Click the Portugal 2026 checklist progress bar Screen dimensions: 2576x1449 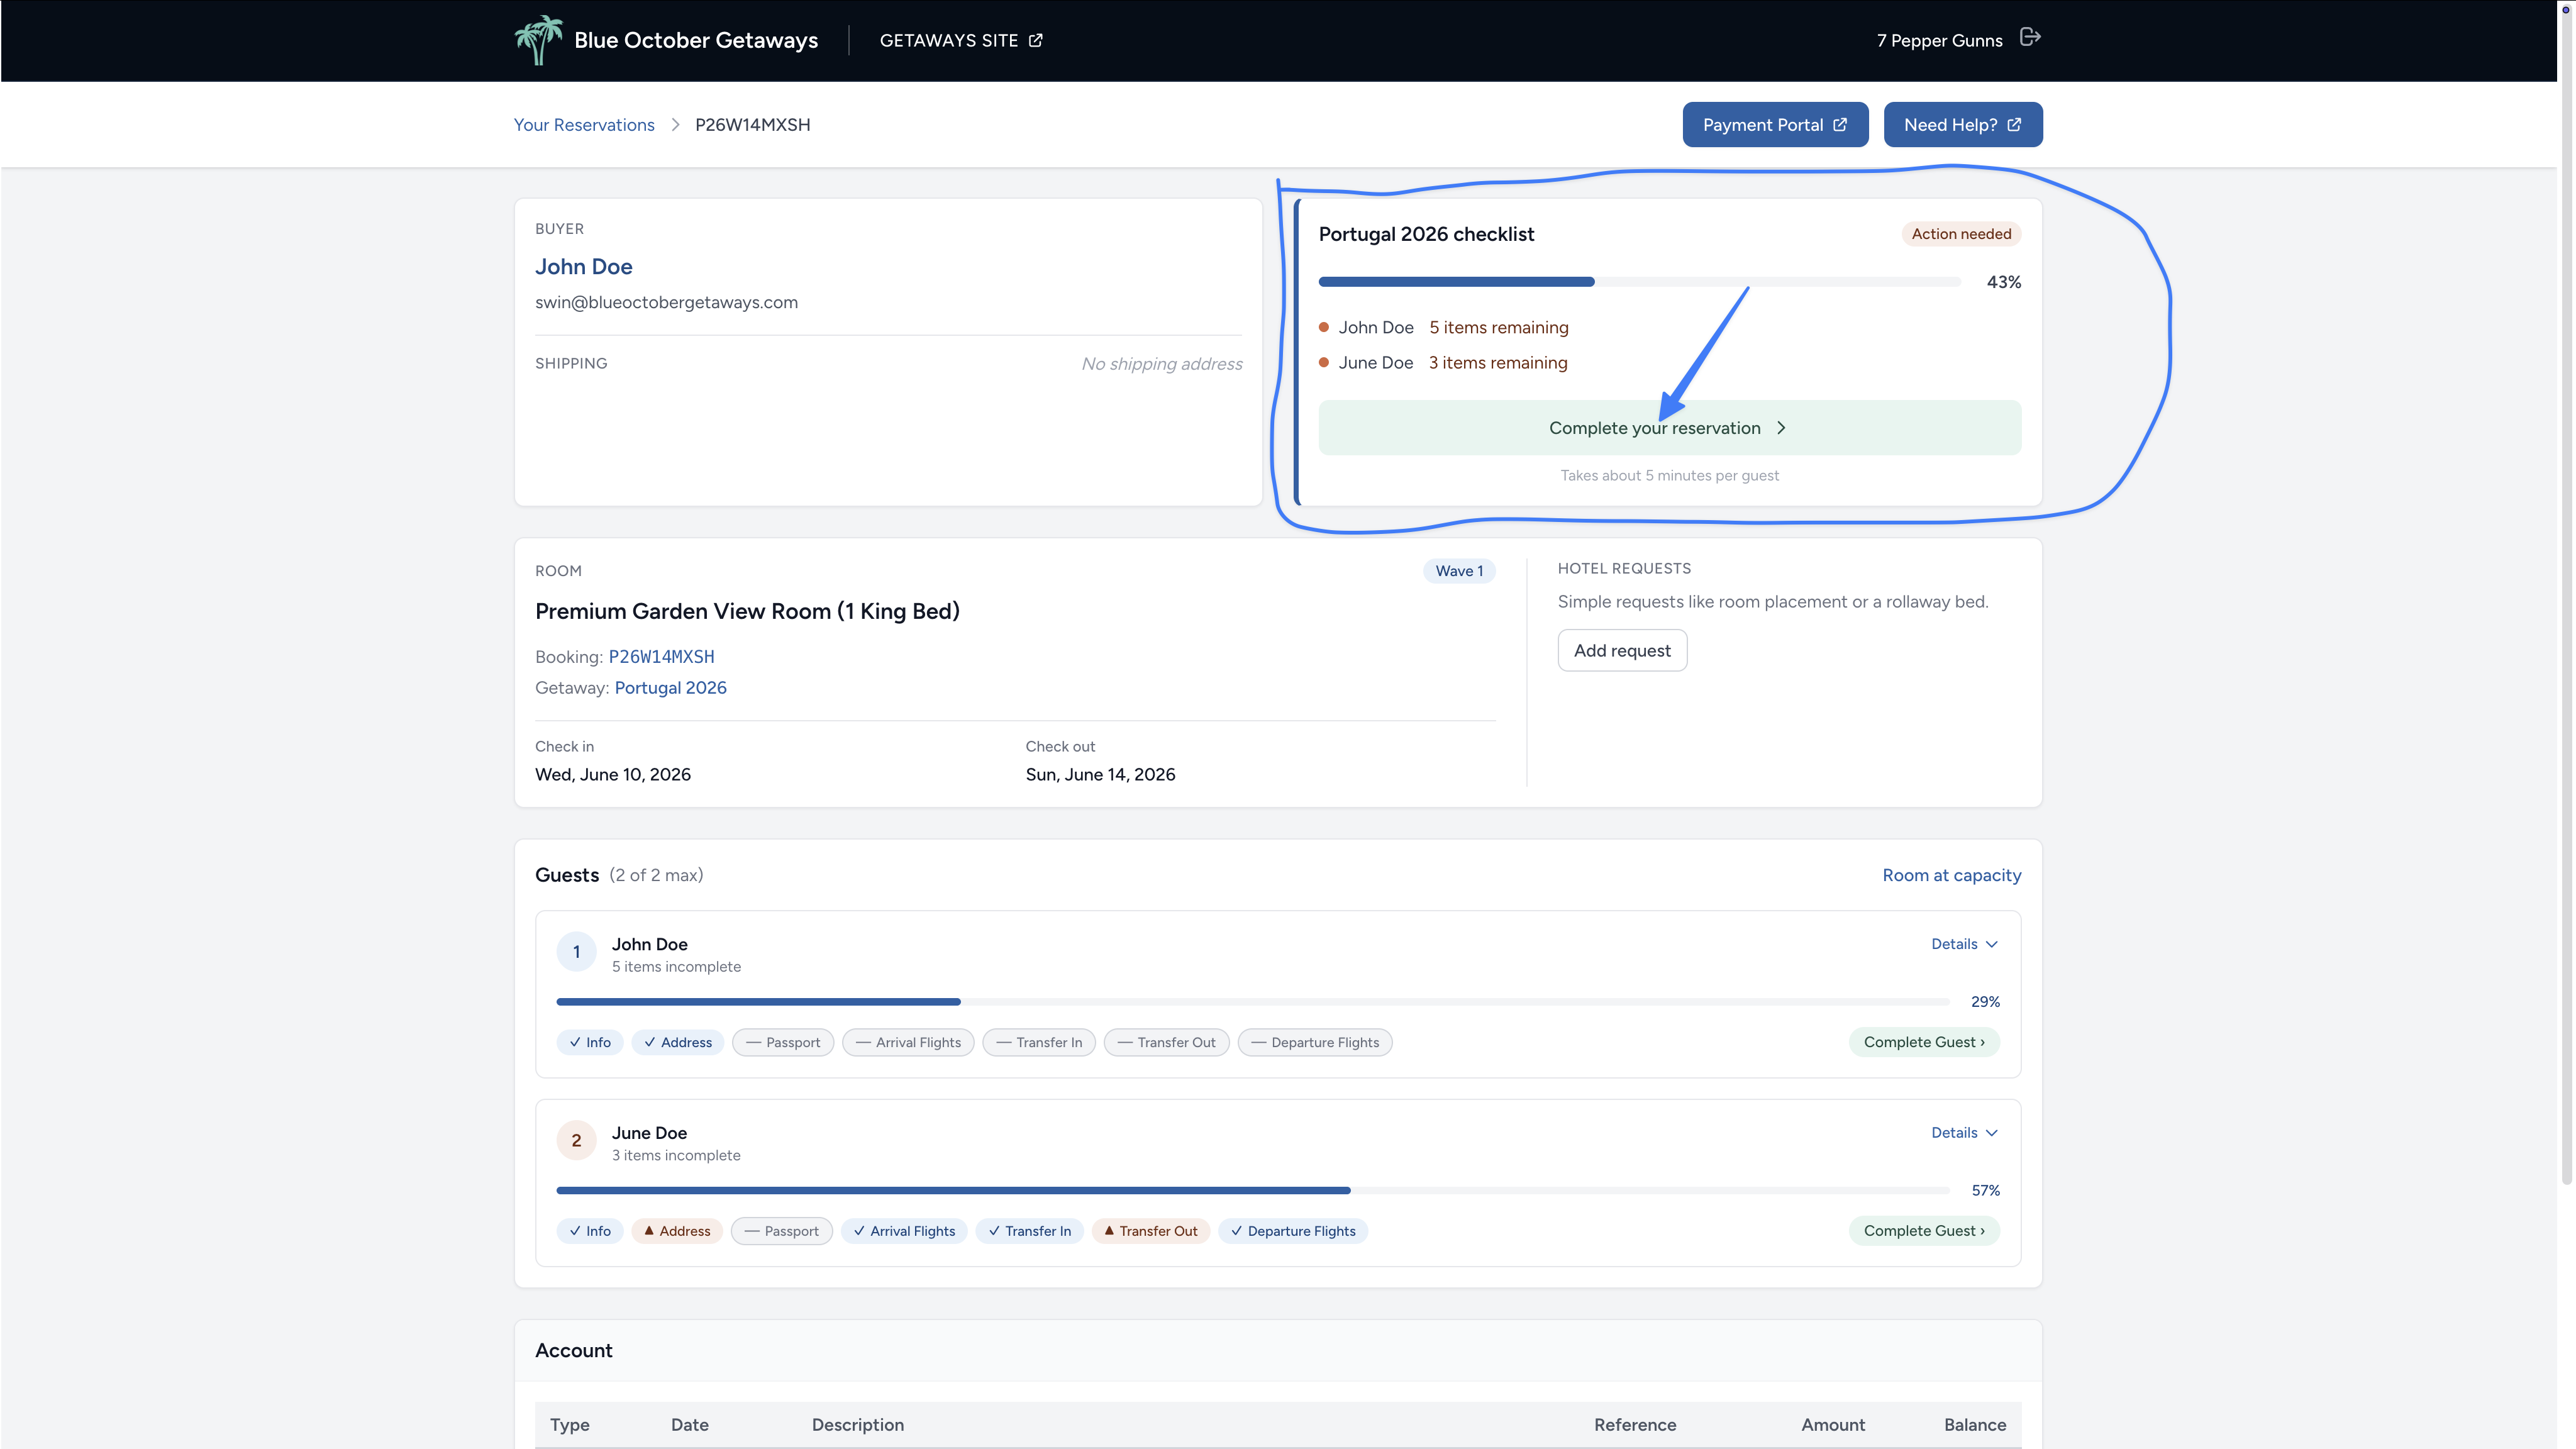click(1640, 282)
